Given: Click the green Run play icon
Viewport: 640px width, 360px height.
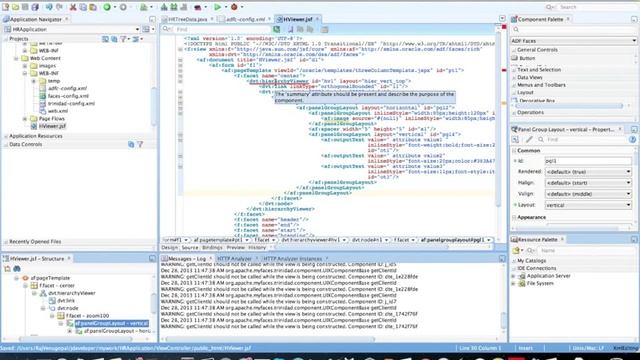Looking at the screenshot, I should 218,7.
